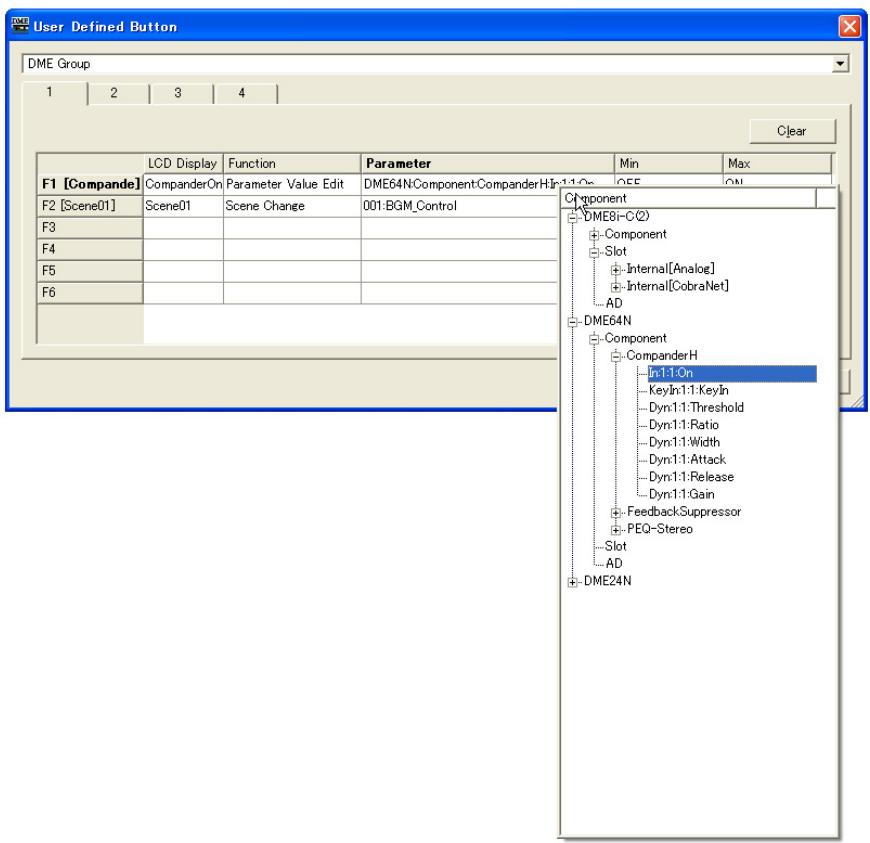Collapse the DME64N tree node
Screen dimensions: 870x843
[x=573, y=321]
